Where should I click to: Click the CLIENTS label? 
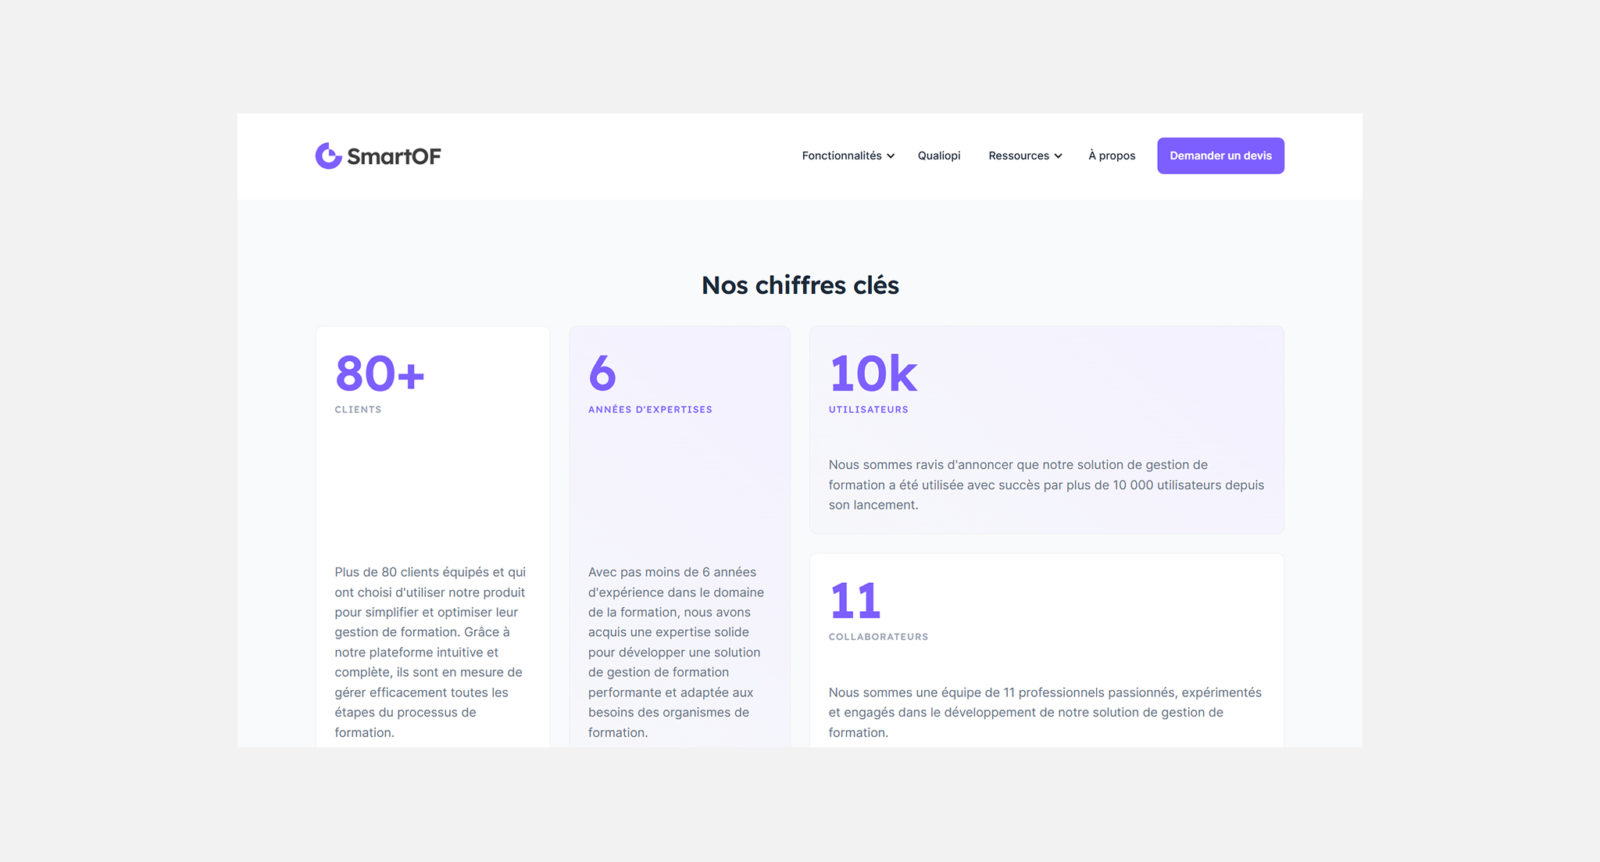(x=358, y=410)
